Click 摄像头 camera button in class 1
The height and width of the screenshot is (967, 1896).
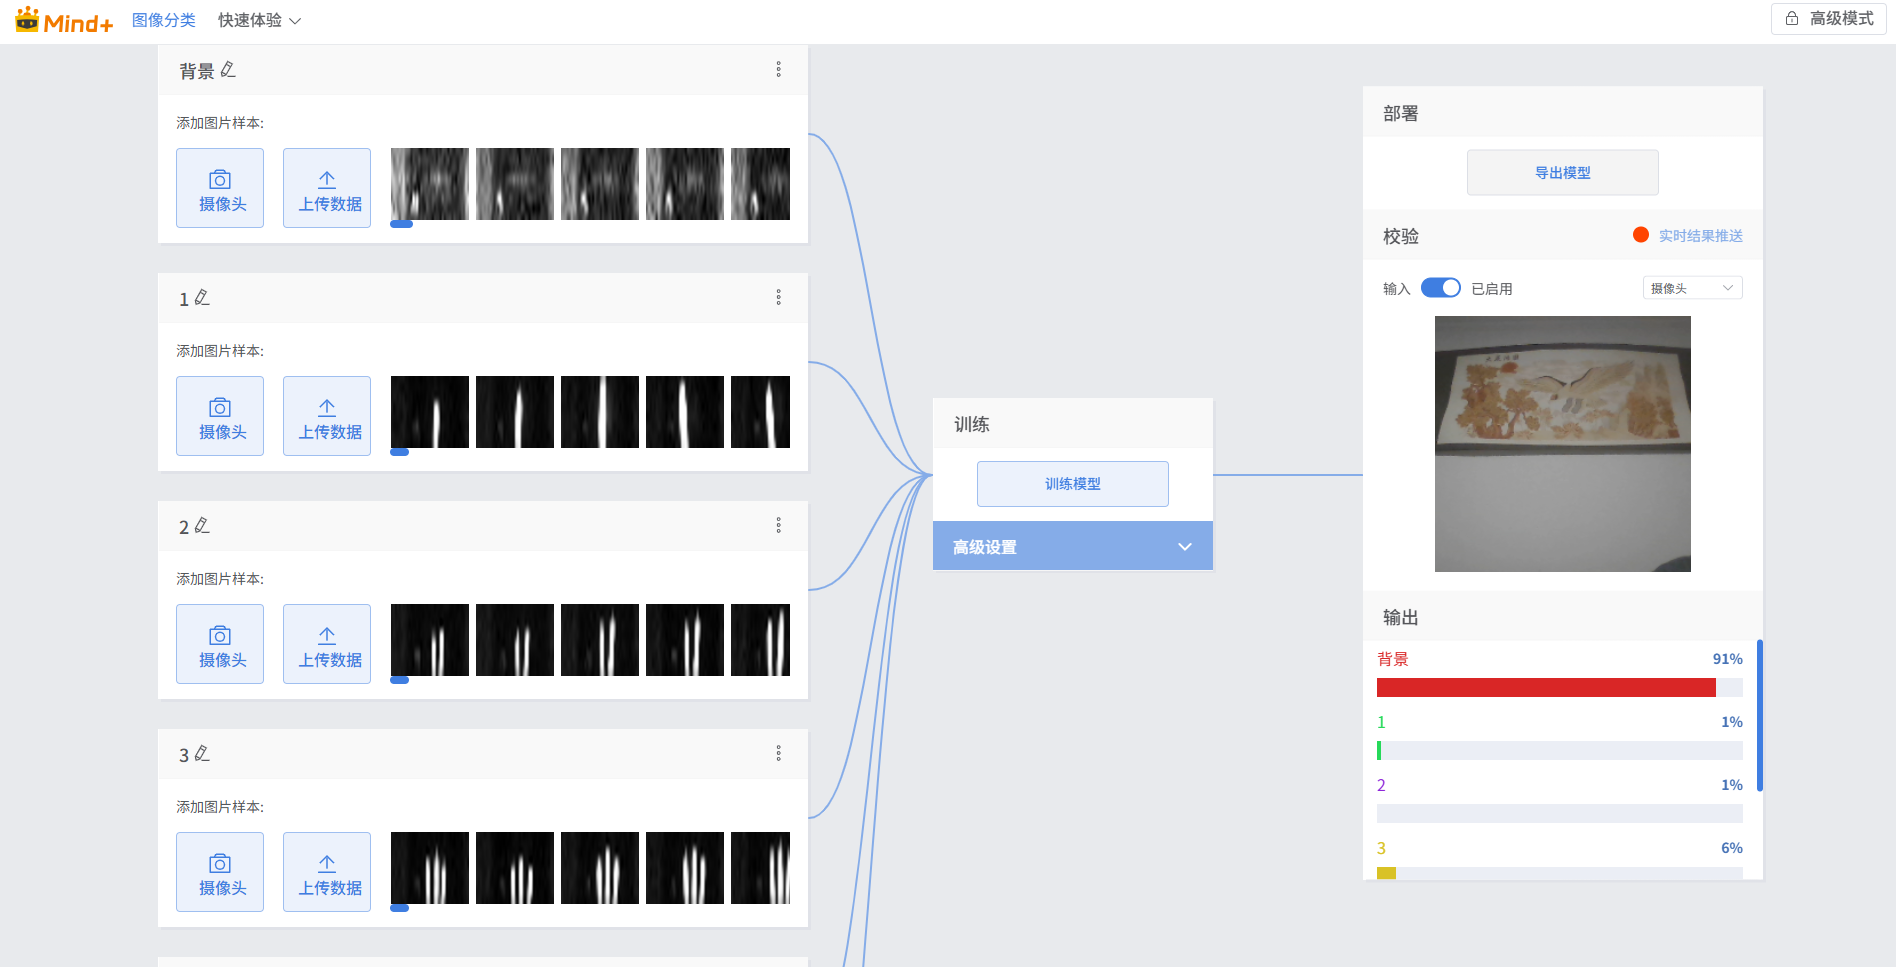pos(220,416)
